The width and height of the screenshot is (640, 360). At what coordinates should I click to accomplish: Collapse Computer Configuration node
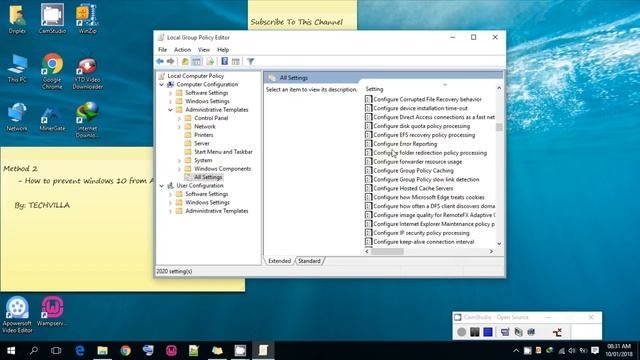(x=162, y=84)
